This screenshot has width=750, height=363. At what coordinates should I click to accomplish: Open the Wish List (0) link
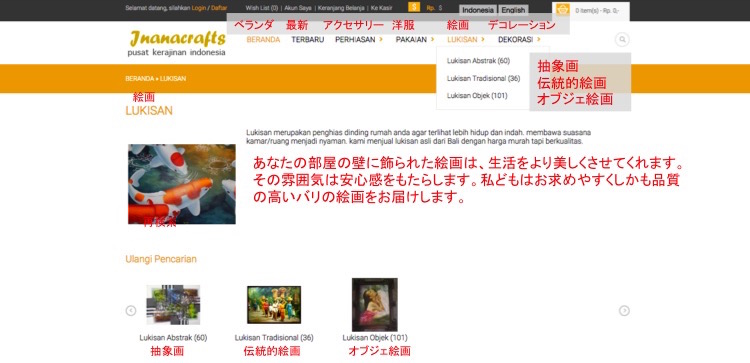coord(262,8)
